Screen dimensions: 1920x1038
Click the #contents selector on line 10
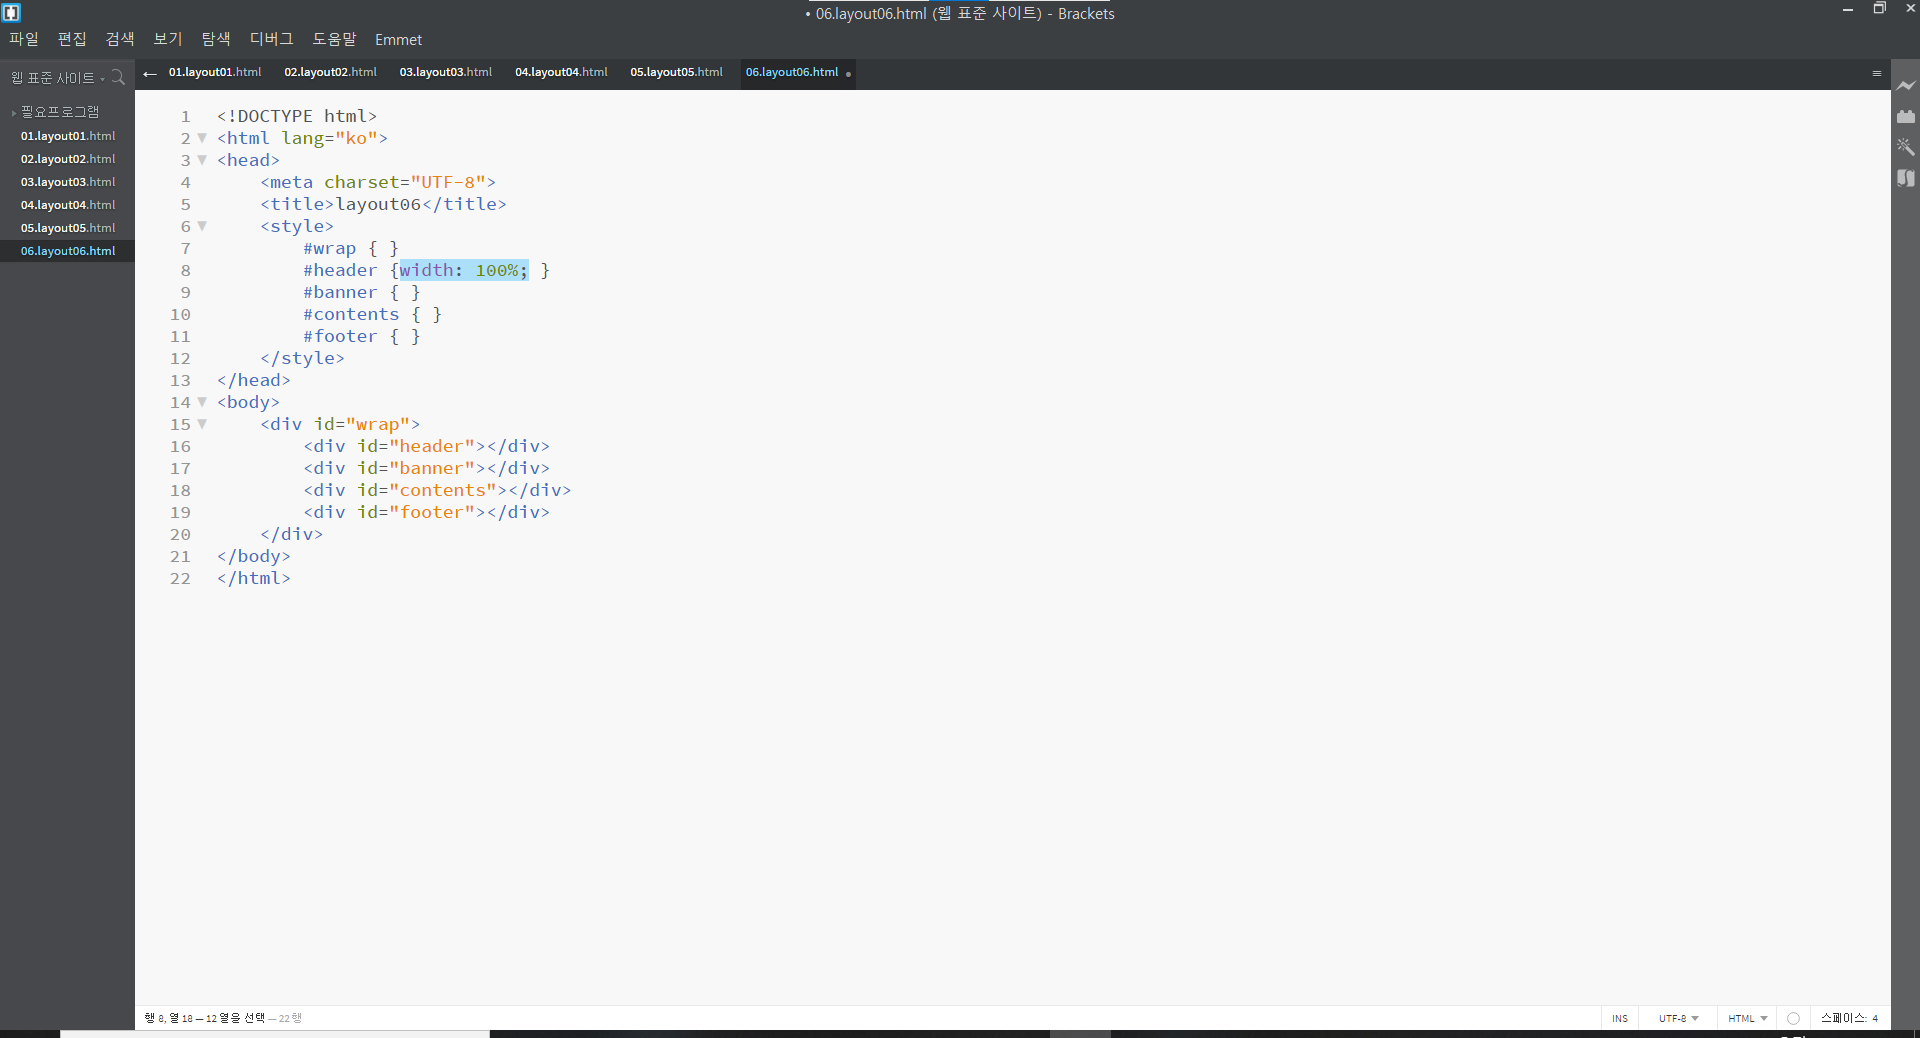point(351,314)
